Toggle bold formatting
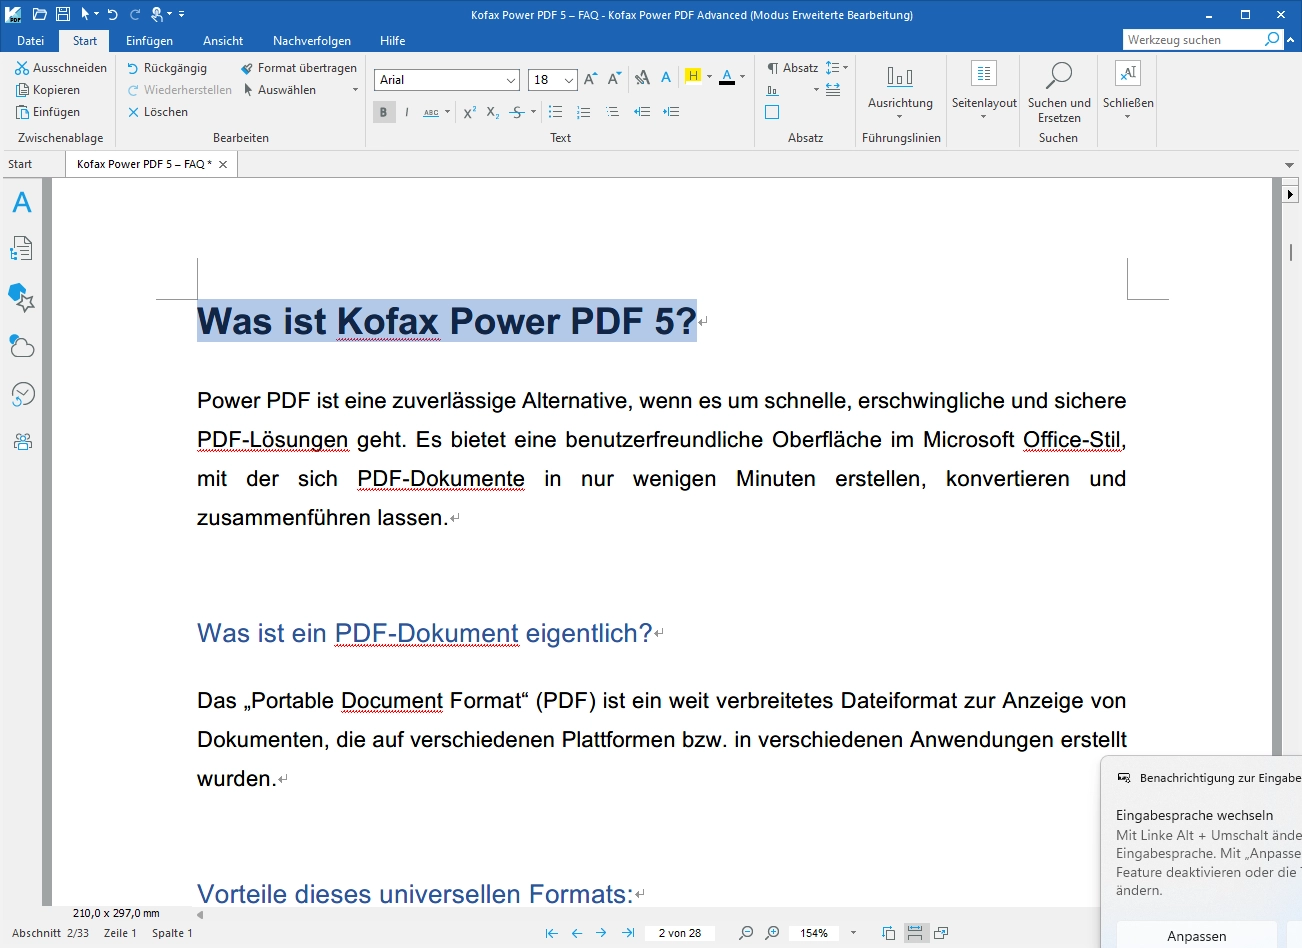The width and height of the screenshot is (1302, 948). (383, 112)
